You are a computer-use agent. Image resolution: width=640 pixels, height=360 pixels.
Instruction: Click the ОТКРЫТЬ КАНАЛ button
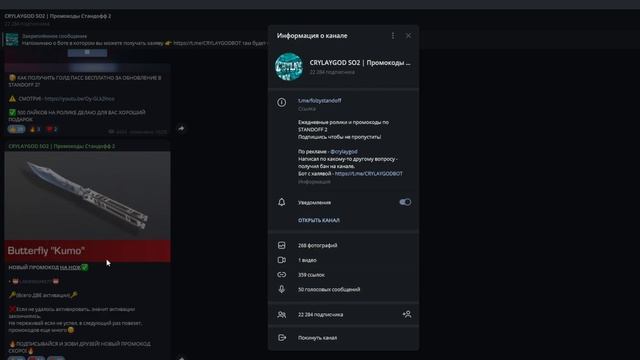tap(319, 220)
